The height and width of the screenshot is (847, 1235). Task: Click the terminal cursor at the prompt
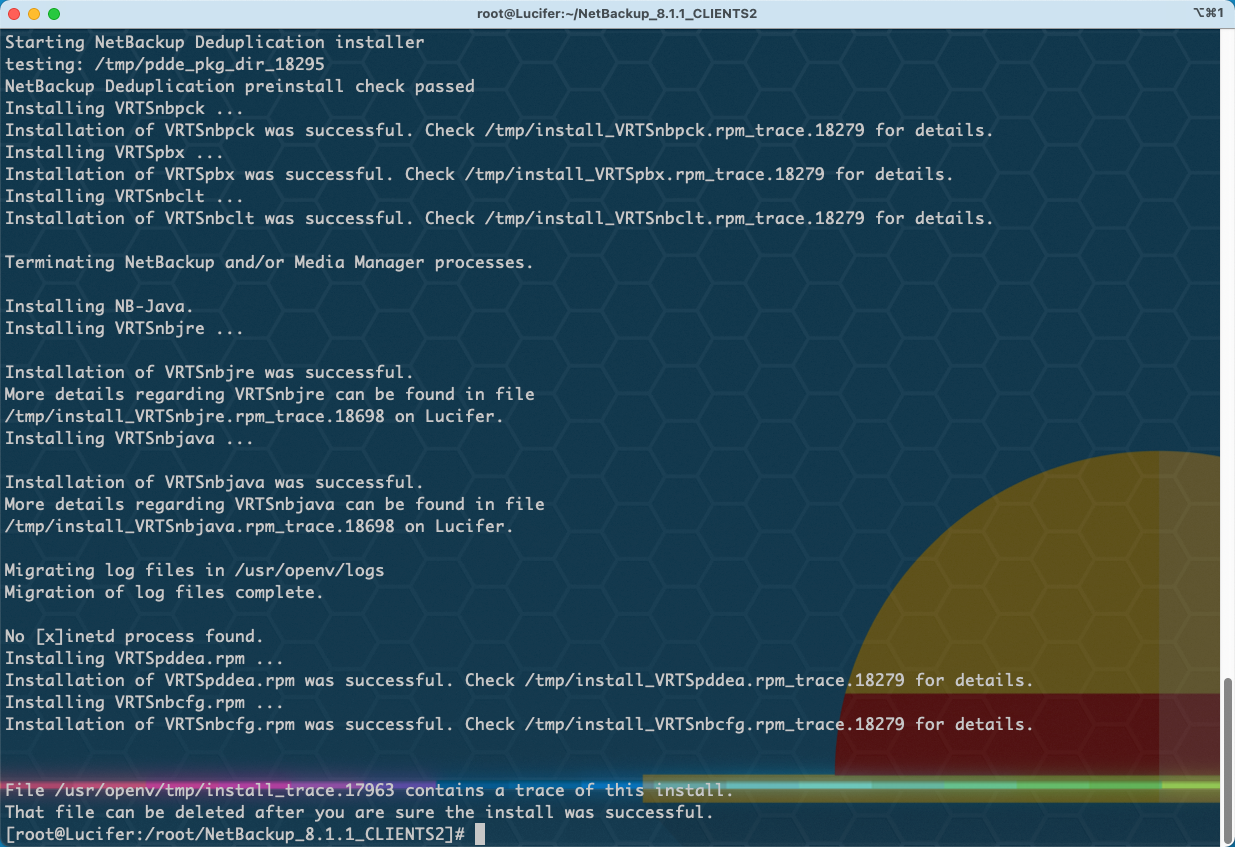tap(480, 834)
